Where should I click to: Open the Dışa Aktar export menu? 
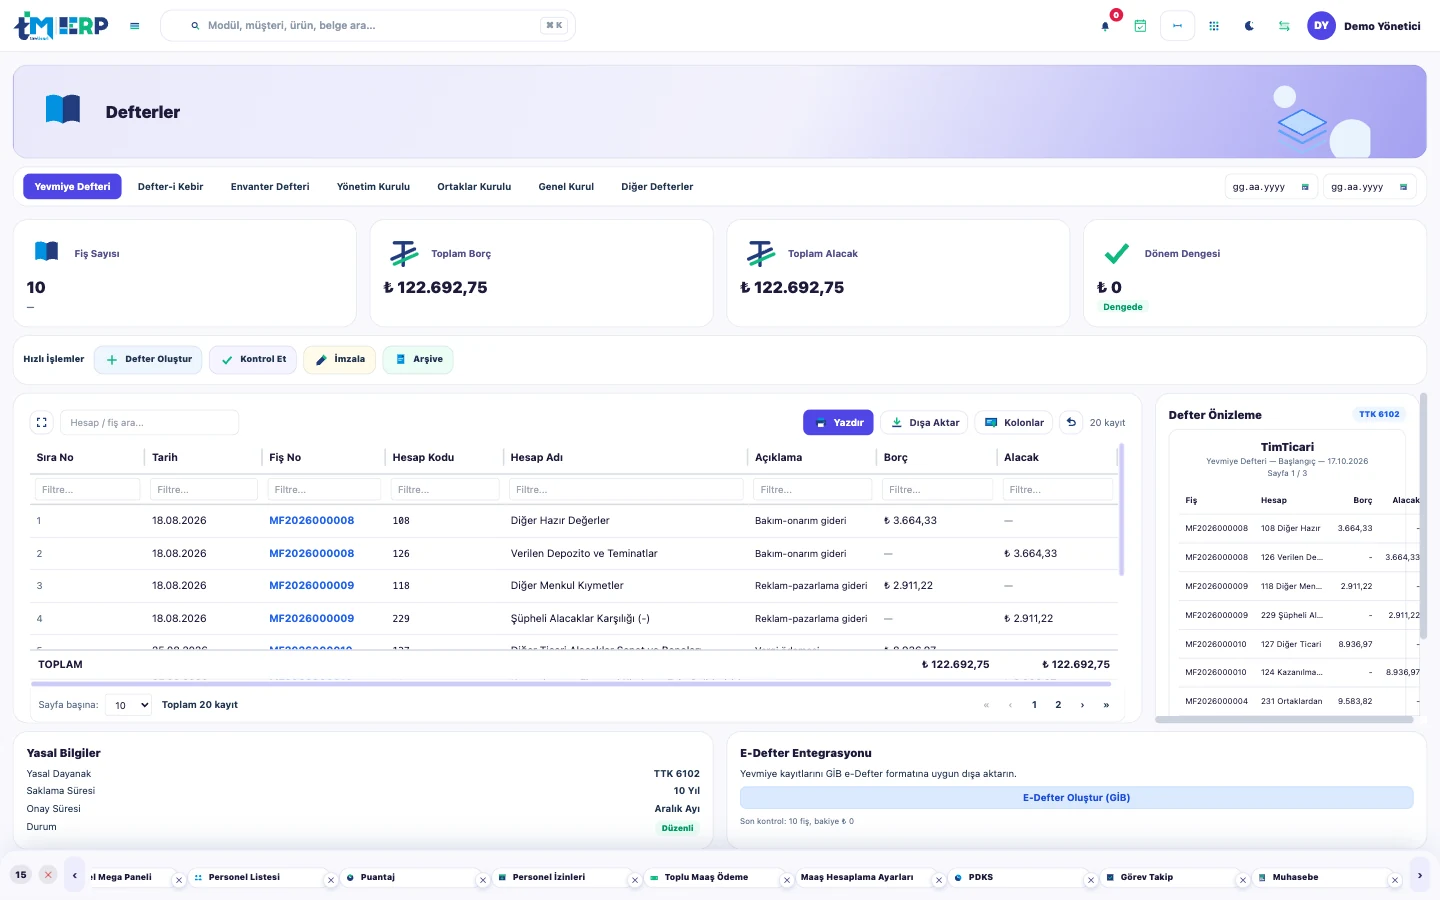point(925,423)
